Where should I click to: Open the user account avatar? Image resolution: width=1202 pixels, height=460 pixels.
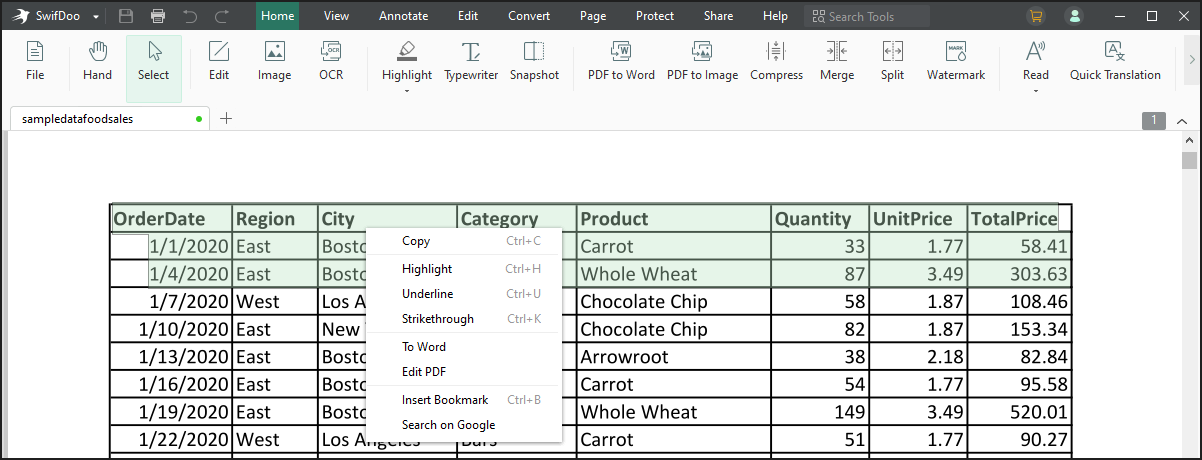tap(1074, 16)
